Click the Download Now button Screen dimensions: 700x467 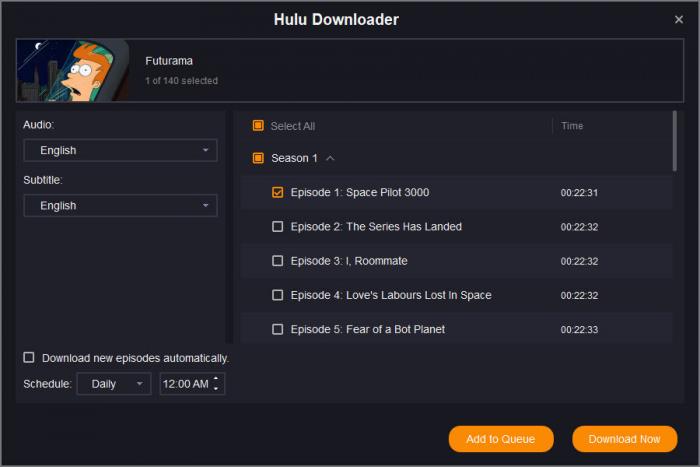pos(625,439)
